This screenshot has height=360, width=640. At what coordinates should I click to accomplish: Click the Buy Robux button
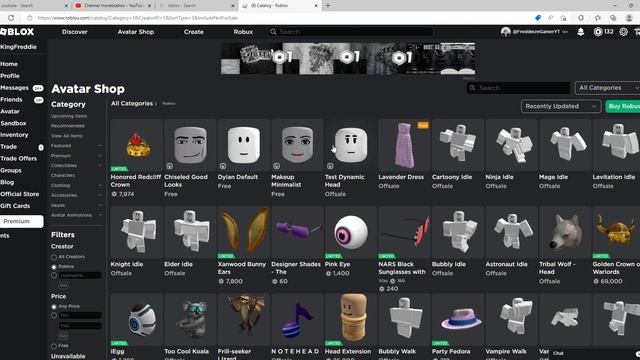pyautogui.click(x=623, y=106)
